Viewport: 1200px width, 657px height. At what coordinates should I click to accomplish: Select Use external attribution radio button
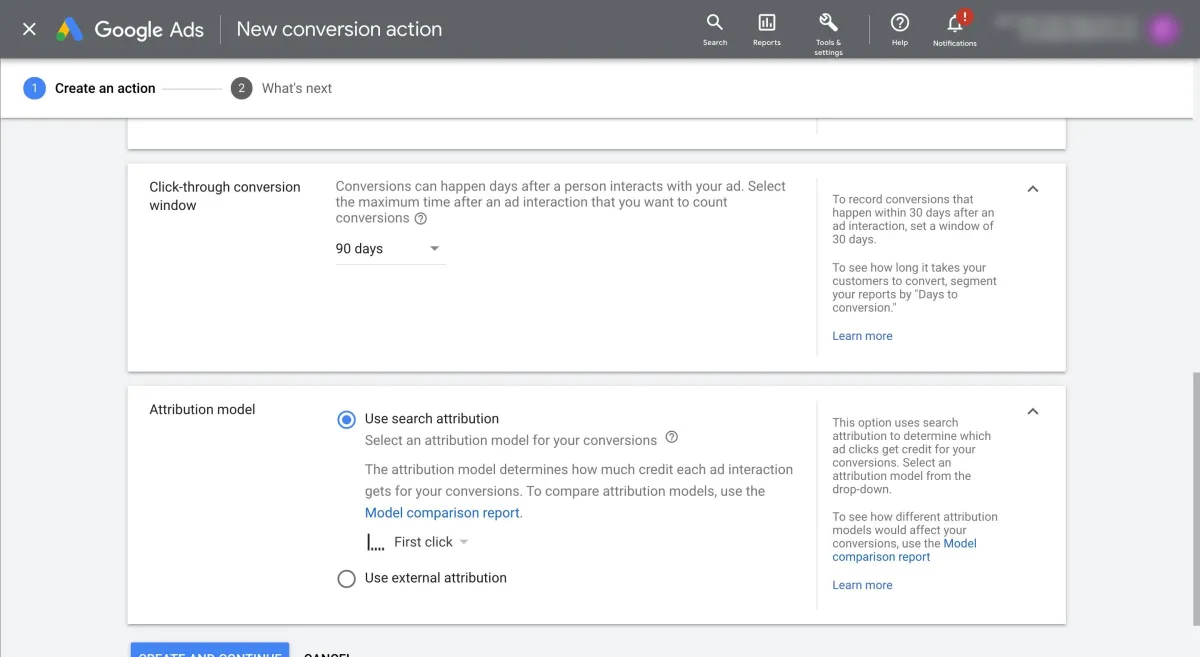coord(346,578)
